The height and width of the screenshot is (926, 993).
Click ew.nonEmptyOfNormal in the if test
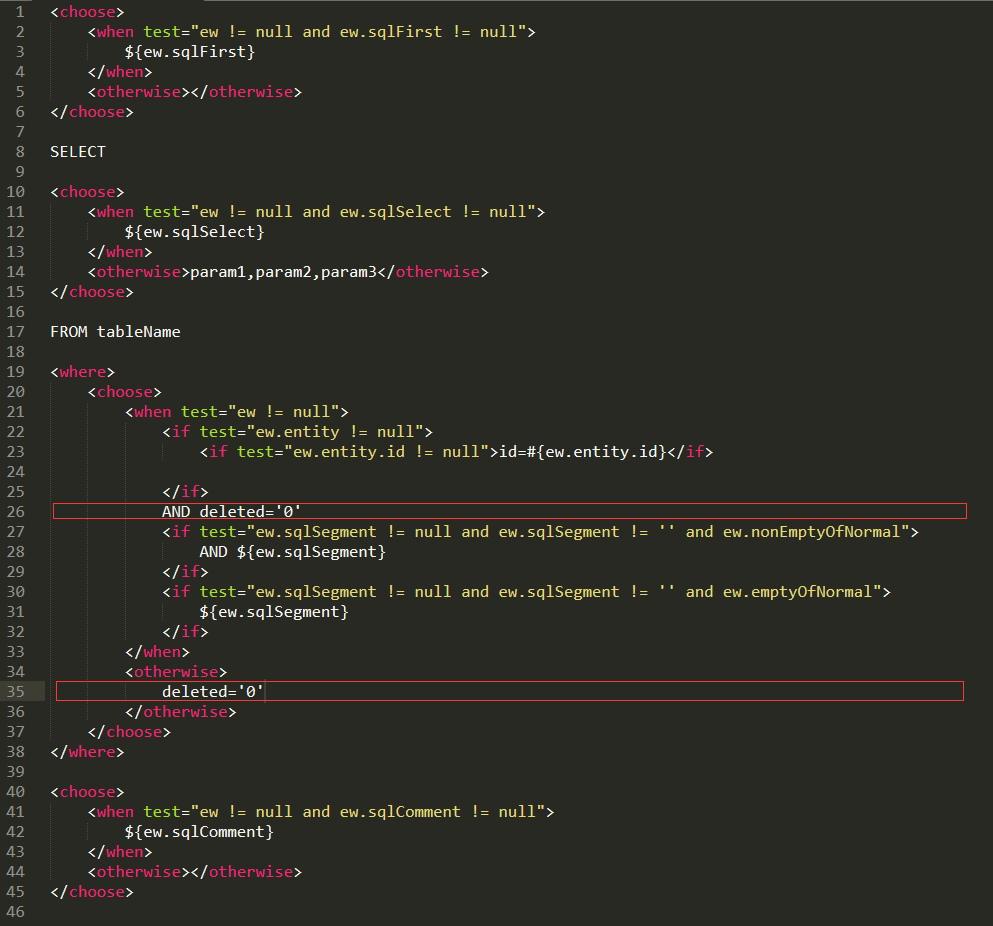(x=816, y=532)
